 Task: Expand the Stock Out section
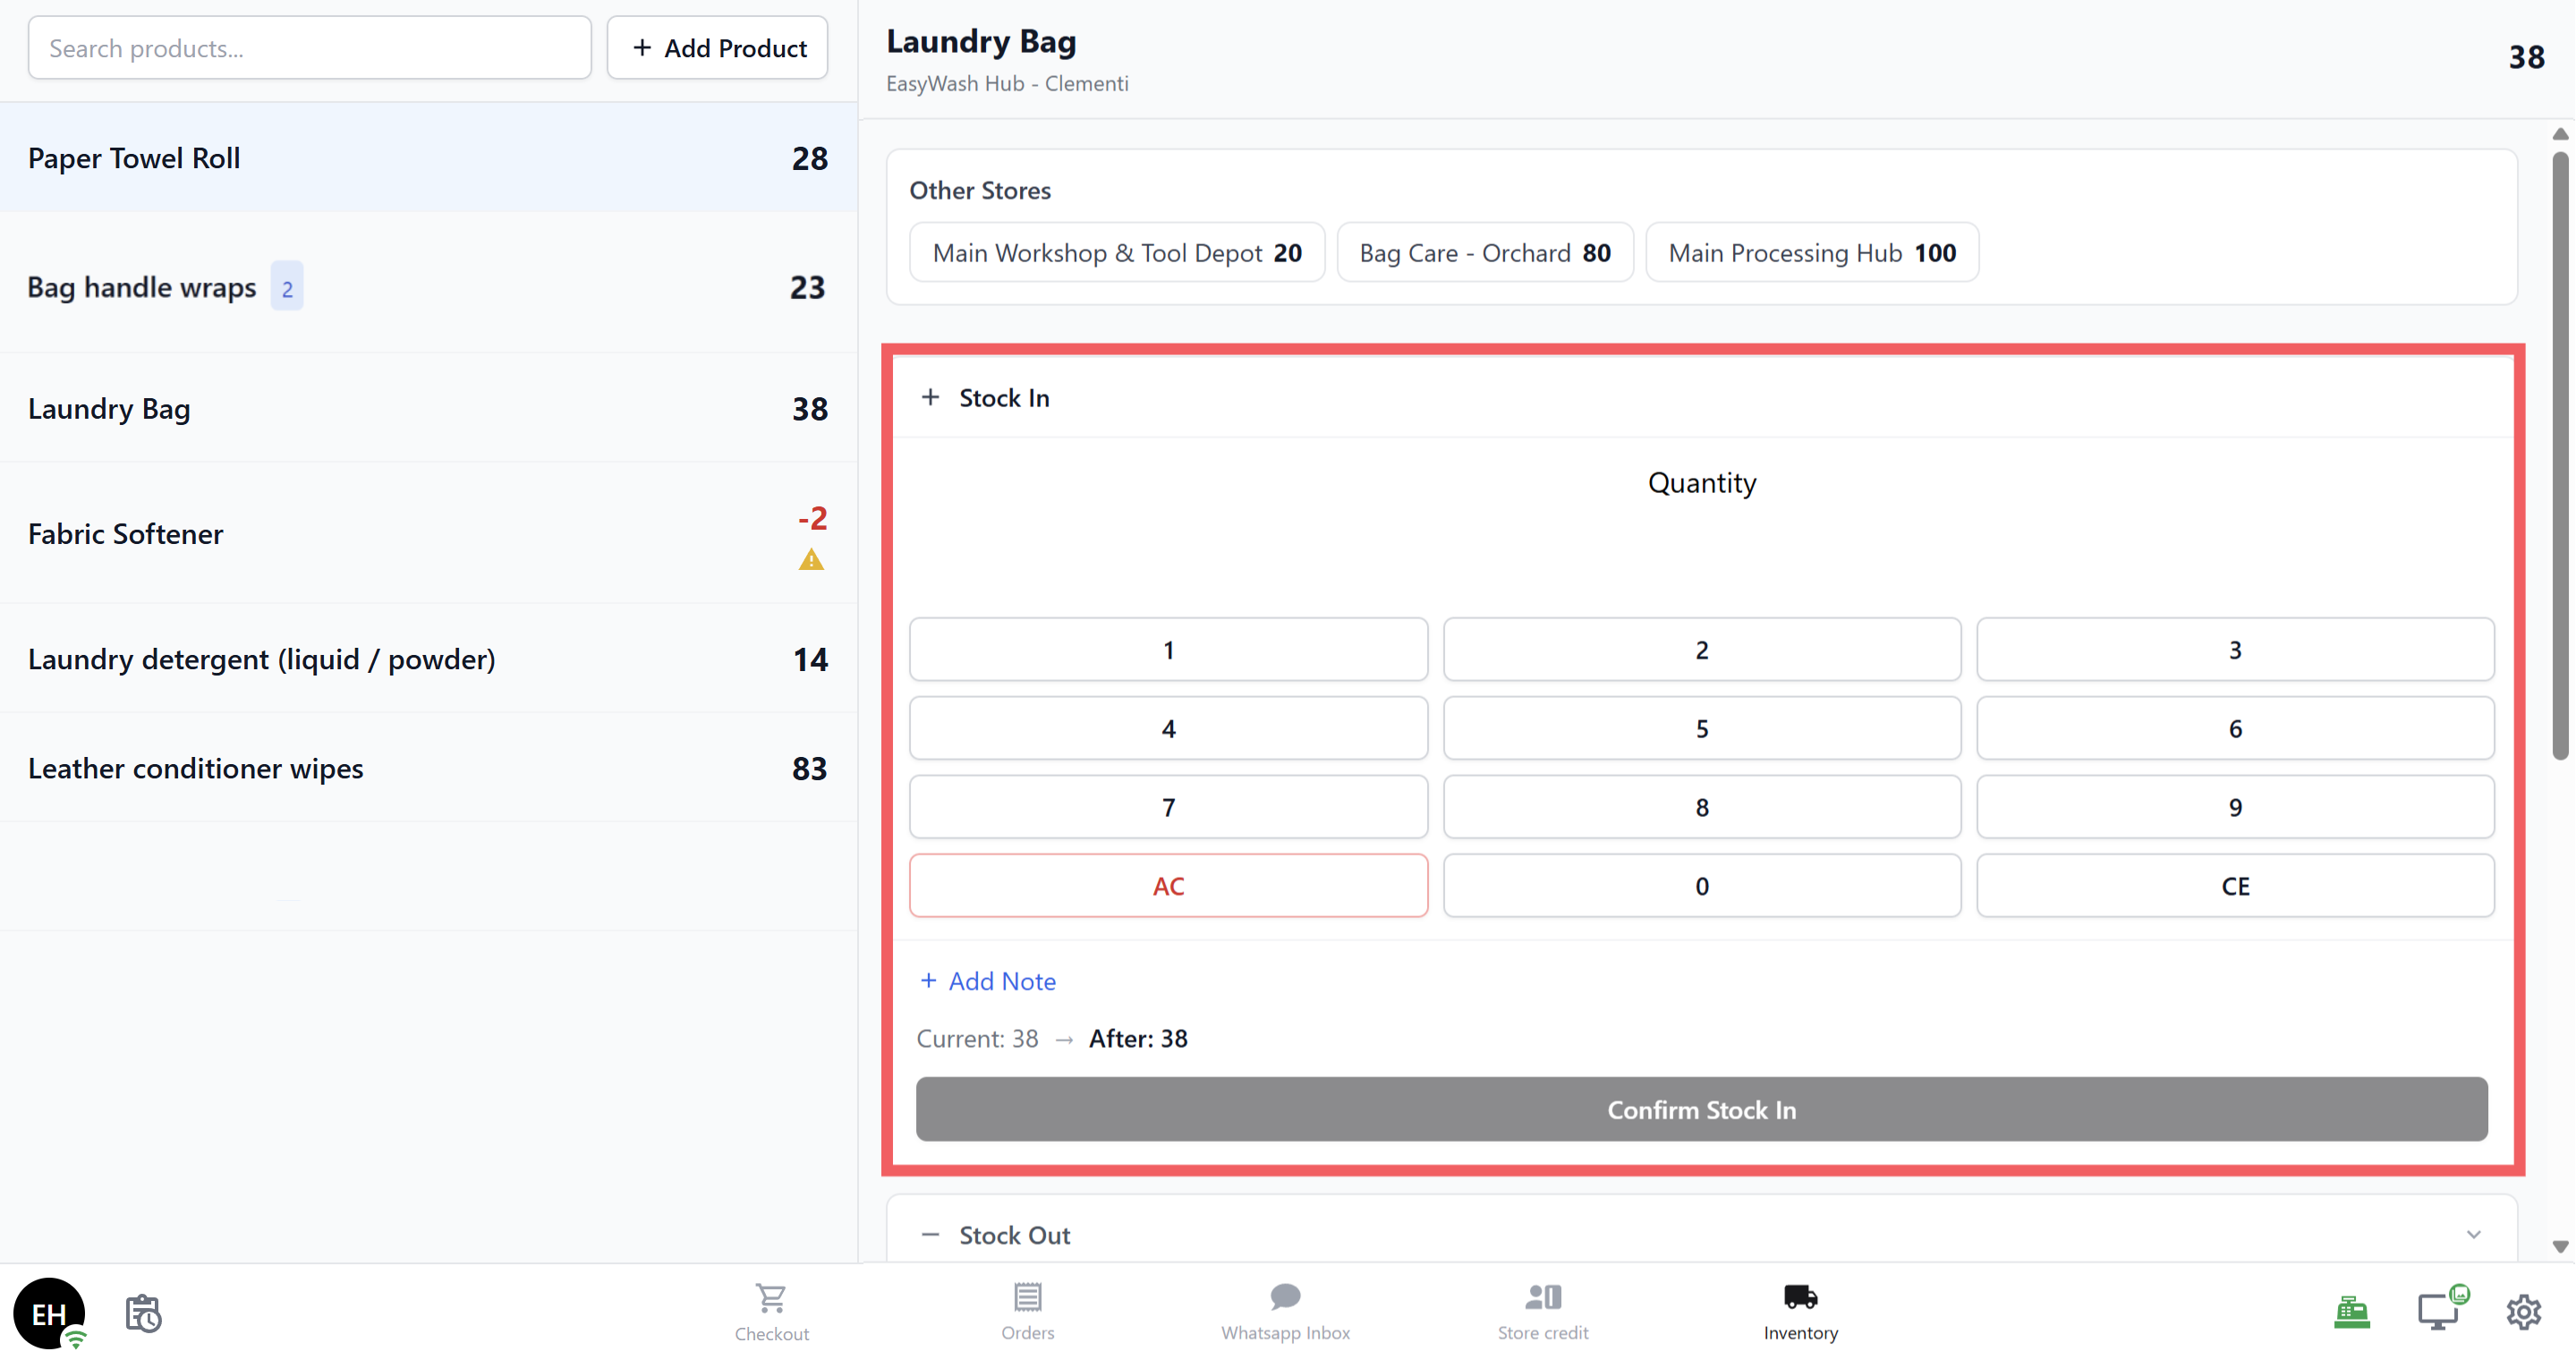click(x=1014, y=1235)
